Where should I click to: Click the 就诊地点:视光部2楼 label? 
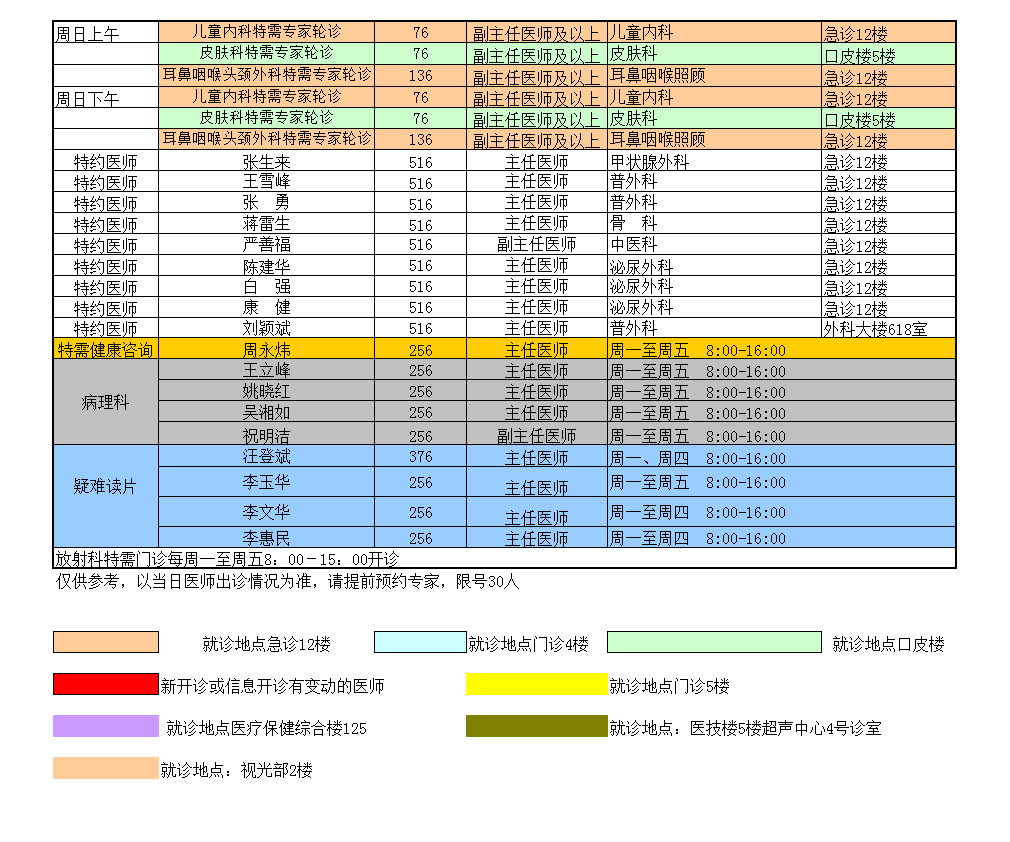[236, 769]
